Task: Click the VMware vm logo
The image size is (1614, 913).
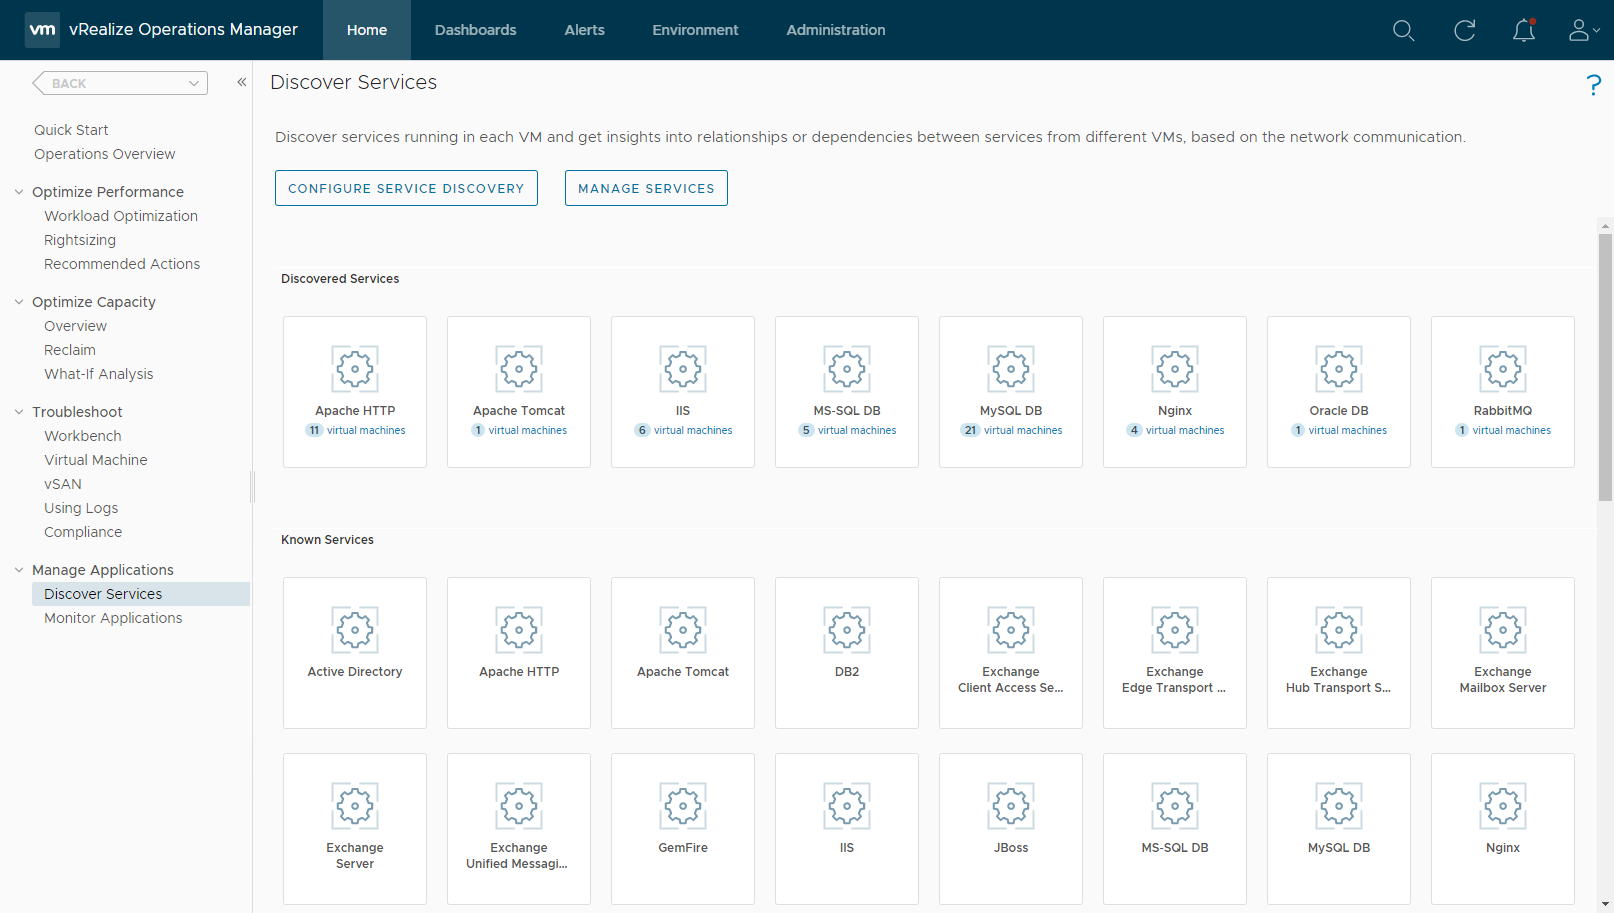Action: tap(41, 29)
